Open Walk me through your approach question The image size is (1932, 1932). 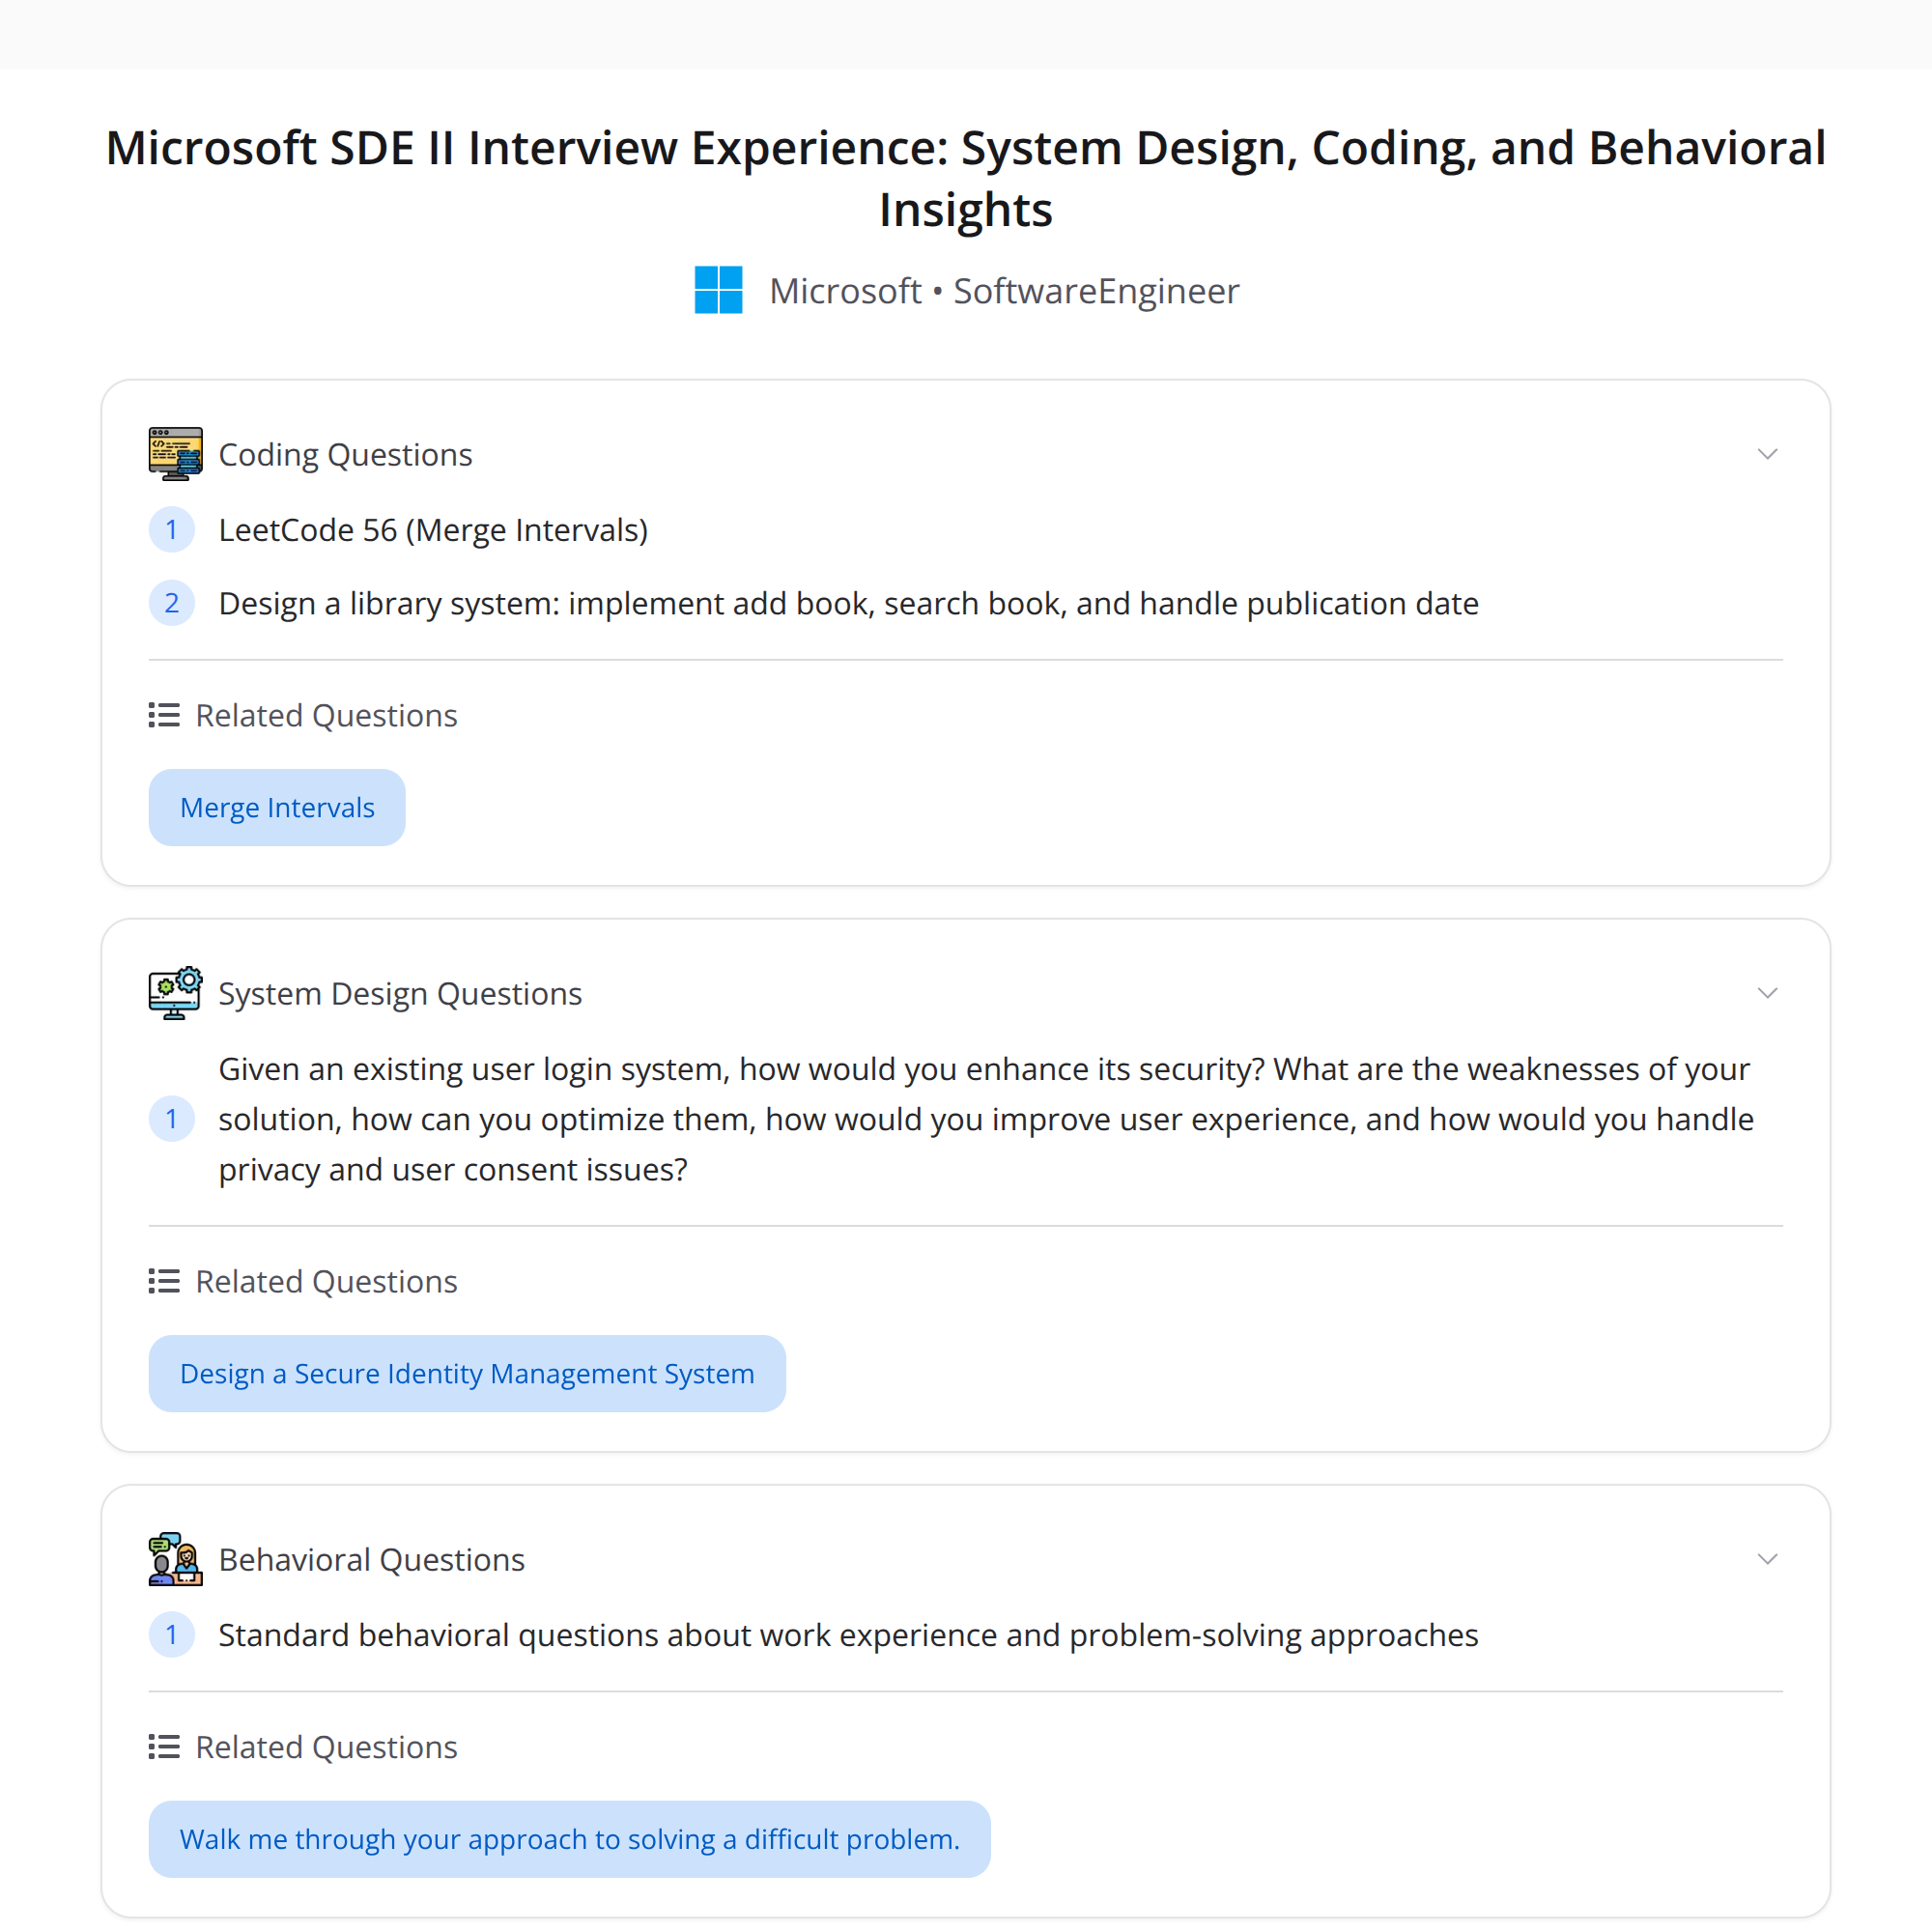pos(569,1839)
